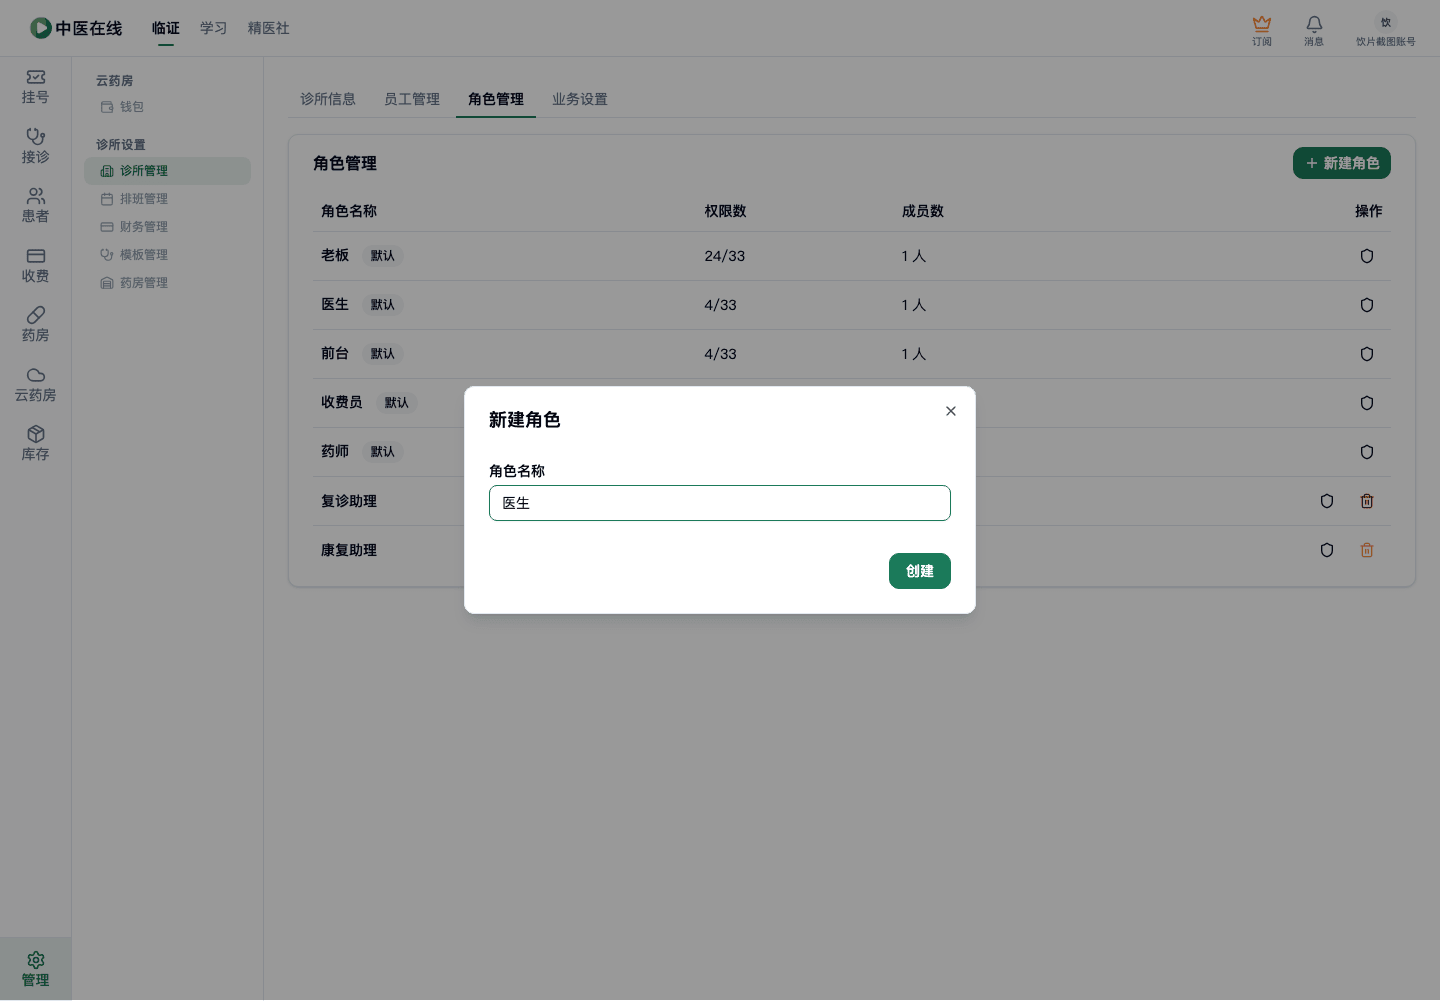Open the 消息 bell notifications icon
Viewport: 1440px width, 1001px height.
pyautogui.click(x=1314, y=30)
